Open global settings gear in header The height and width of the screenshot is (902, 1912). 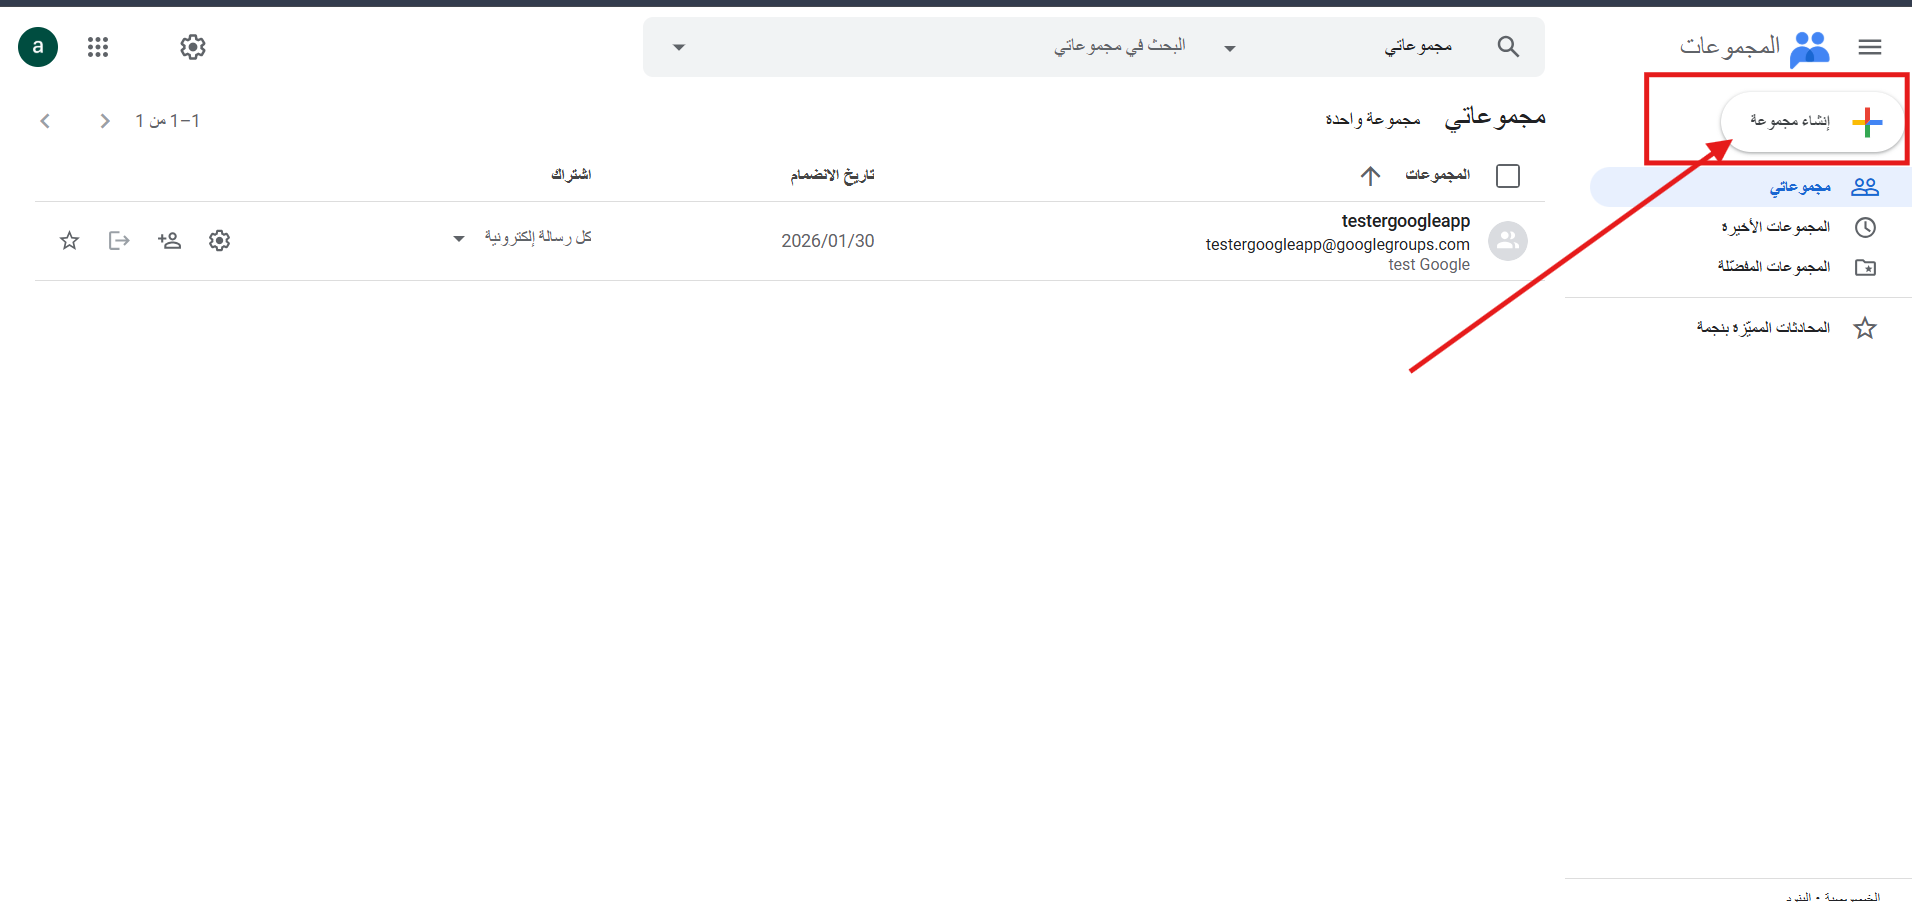[193, 47]
